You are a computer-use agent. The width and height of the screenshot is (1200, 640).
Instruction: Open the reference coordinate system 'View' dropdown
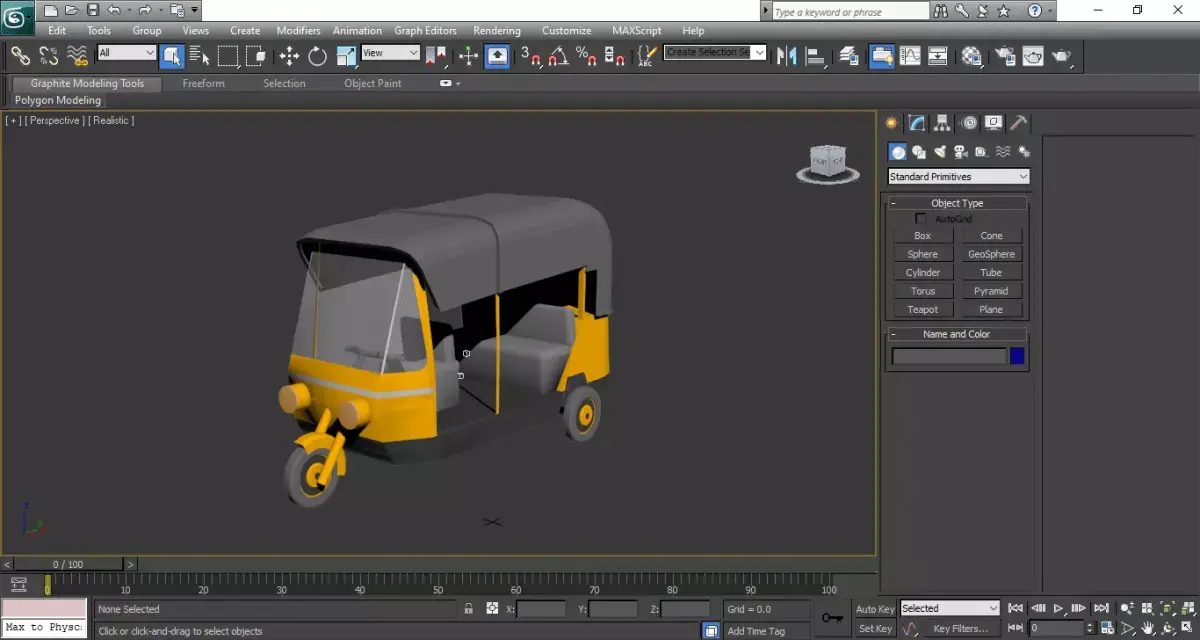tap(390, 53)
